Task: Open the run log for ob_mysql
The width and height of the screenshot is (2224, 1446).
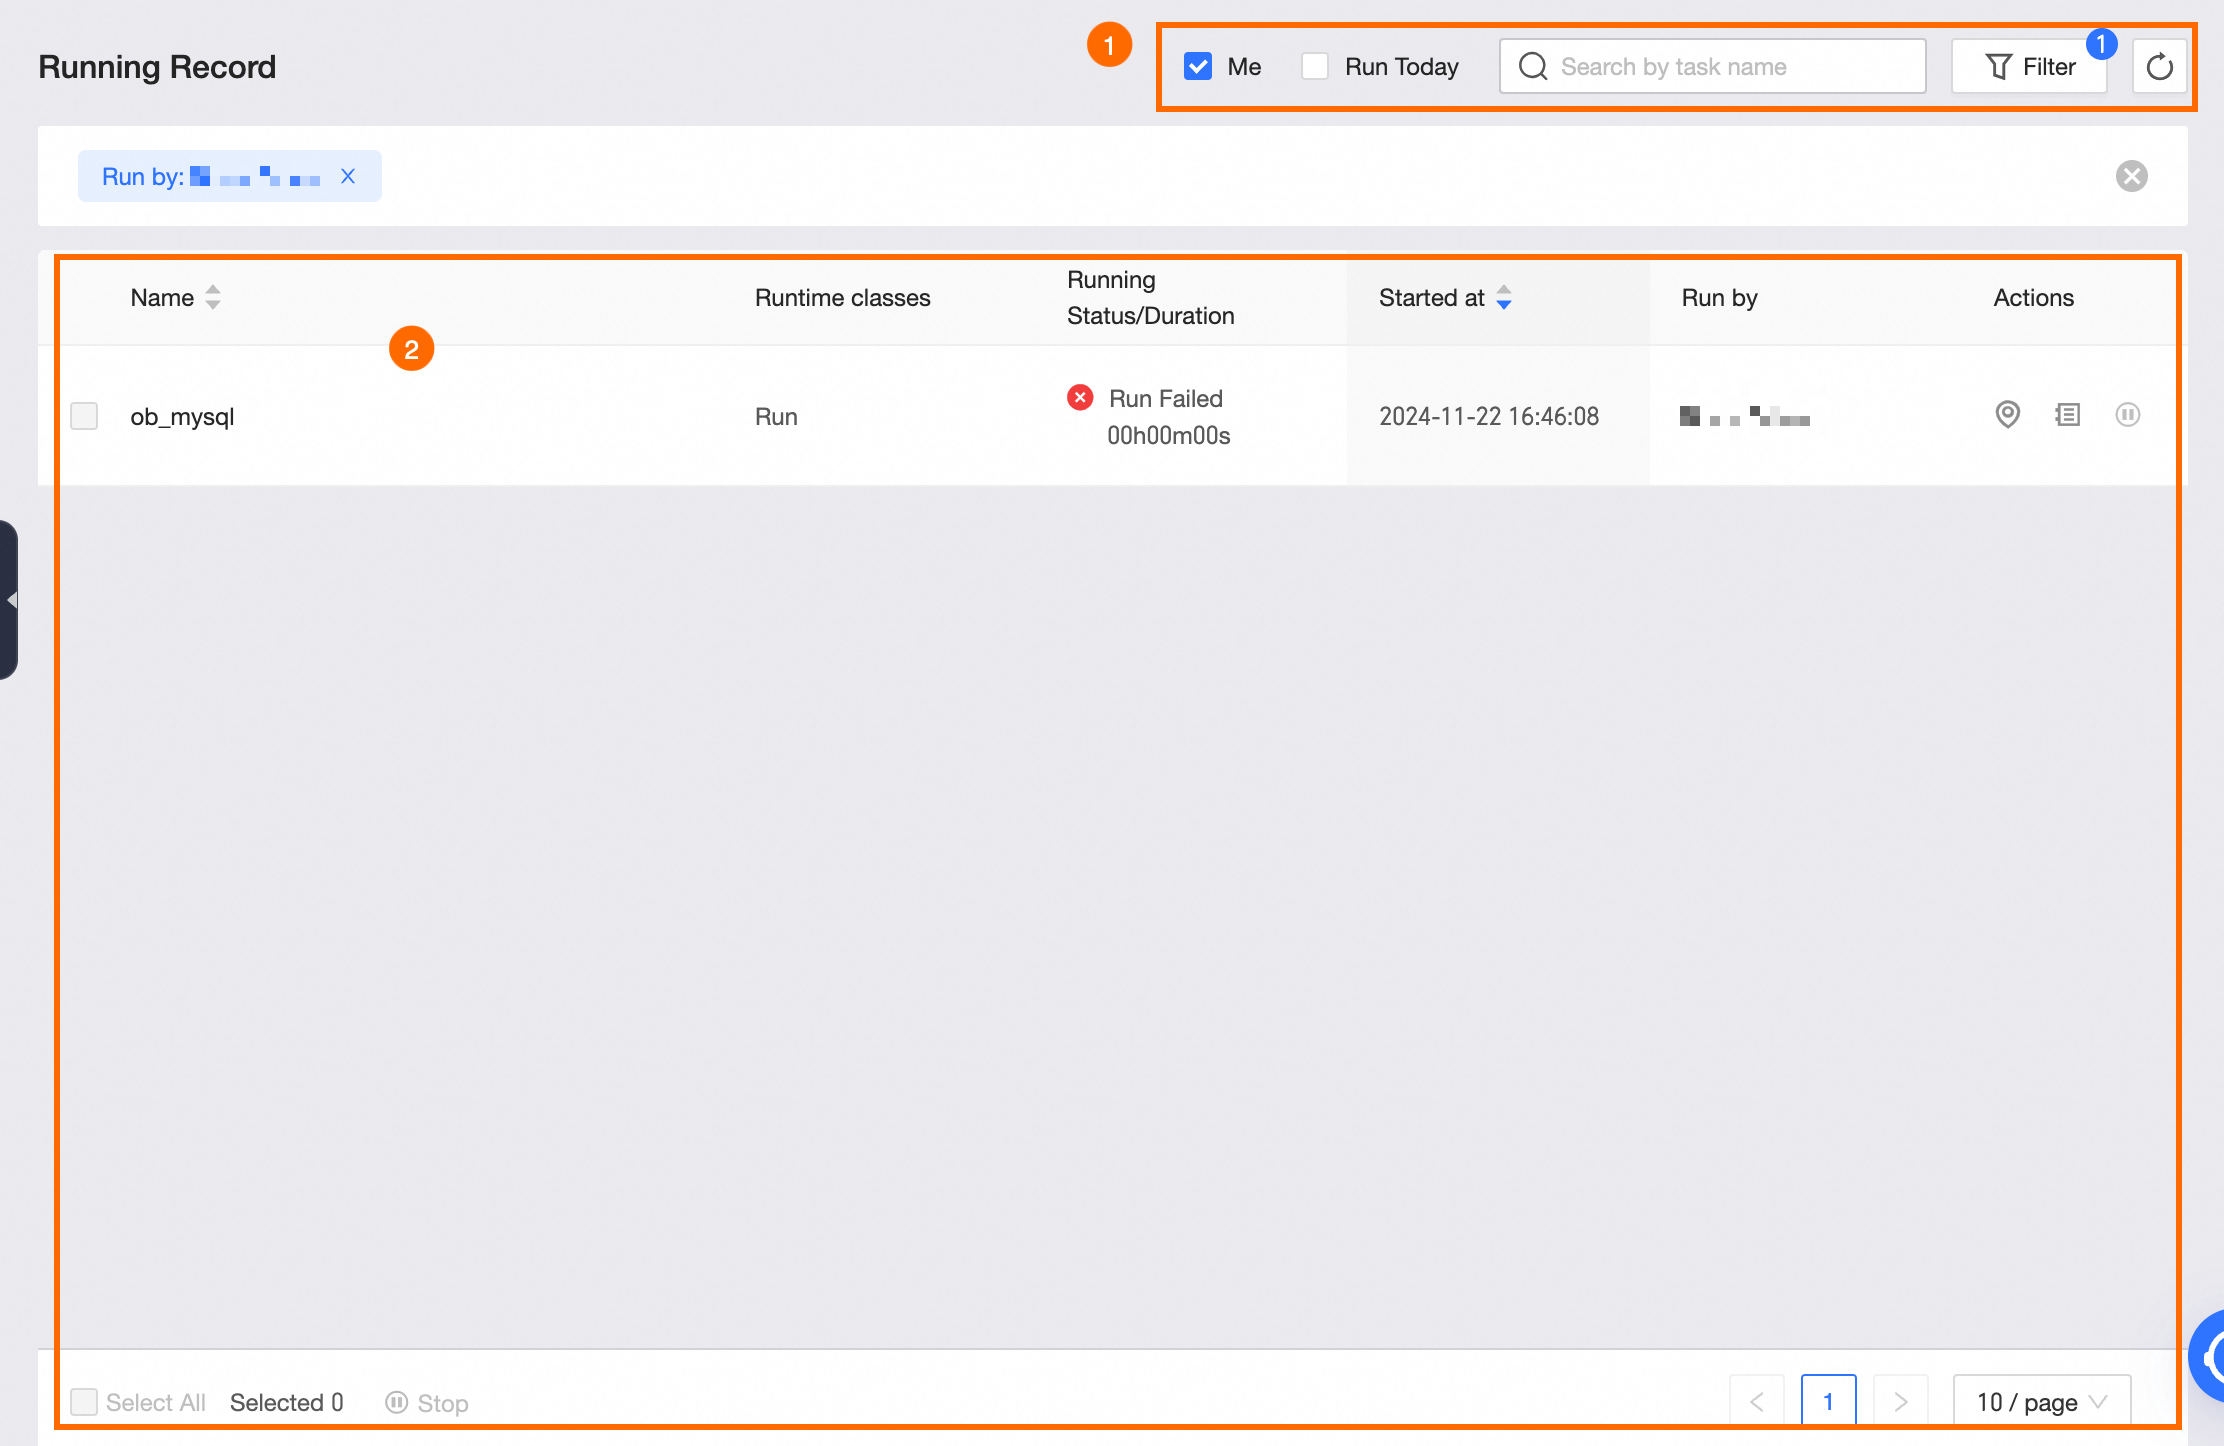Action: click(x=2067, y=416)
